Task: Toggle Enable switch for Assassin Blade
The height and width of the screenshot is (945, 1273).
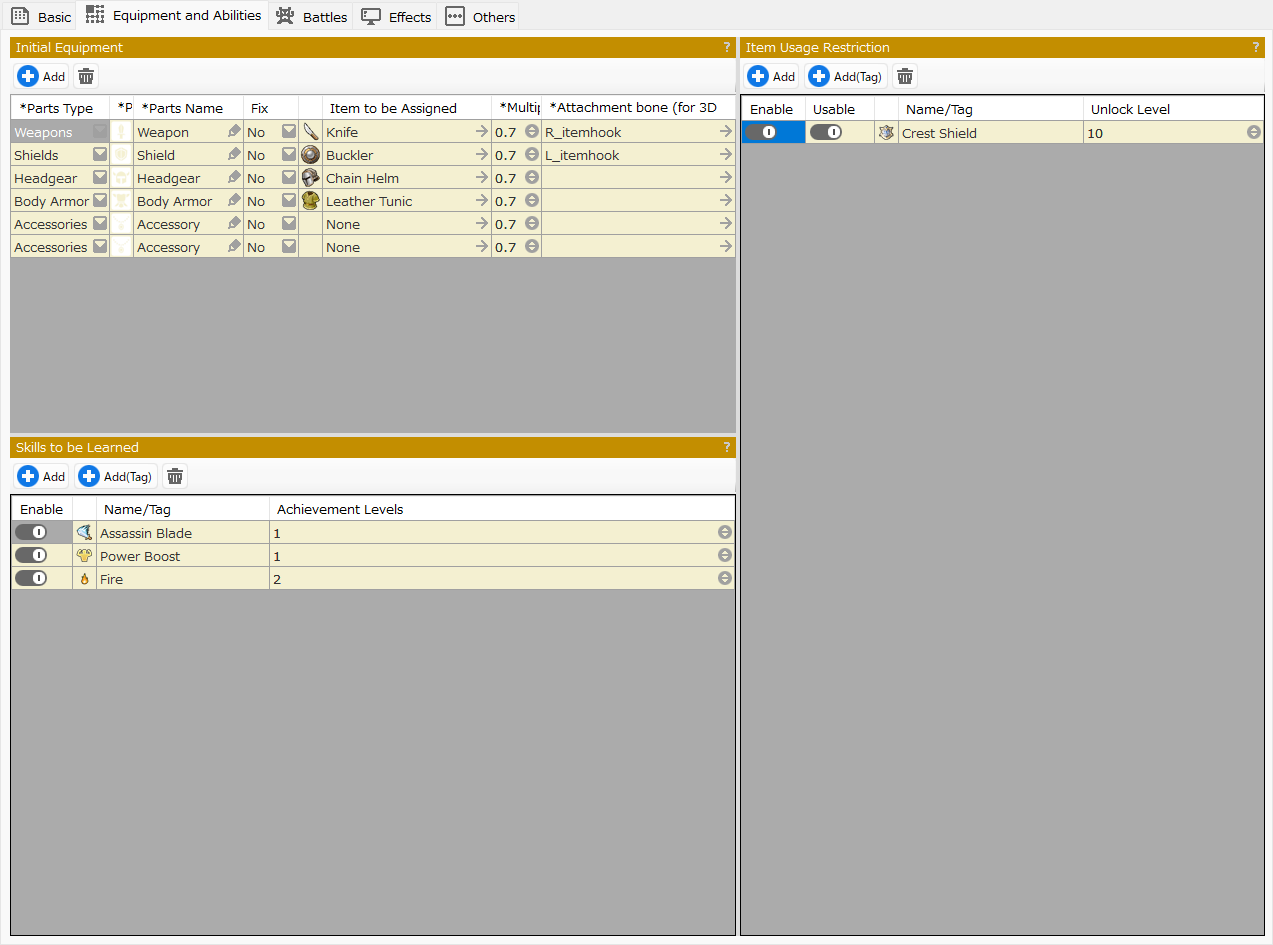Action: (x=31, y=533)
